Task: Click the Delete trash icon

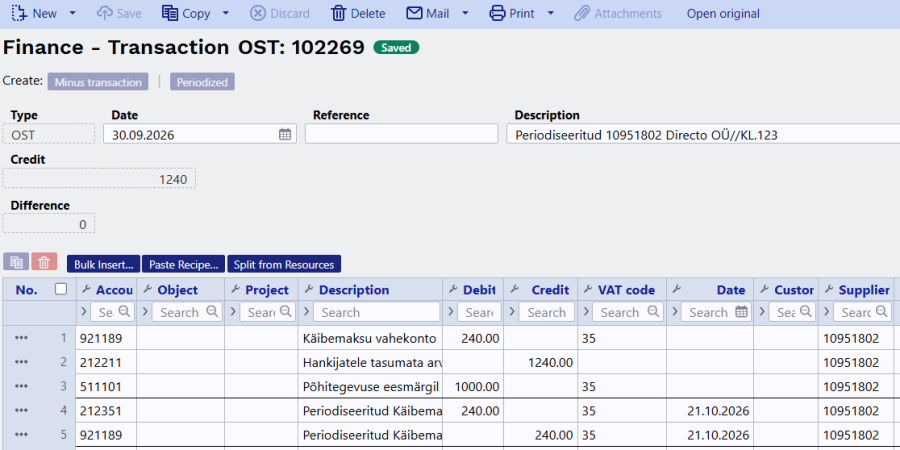Action: point(339,13)
